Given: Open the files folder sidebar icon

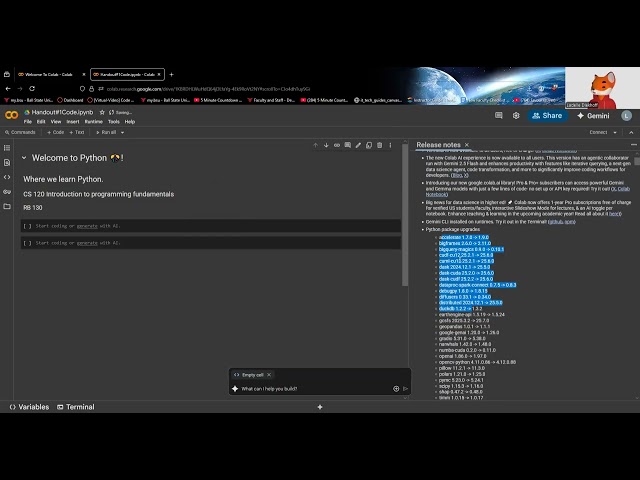Looking at the screenshot, I should 7,206.
